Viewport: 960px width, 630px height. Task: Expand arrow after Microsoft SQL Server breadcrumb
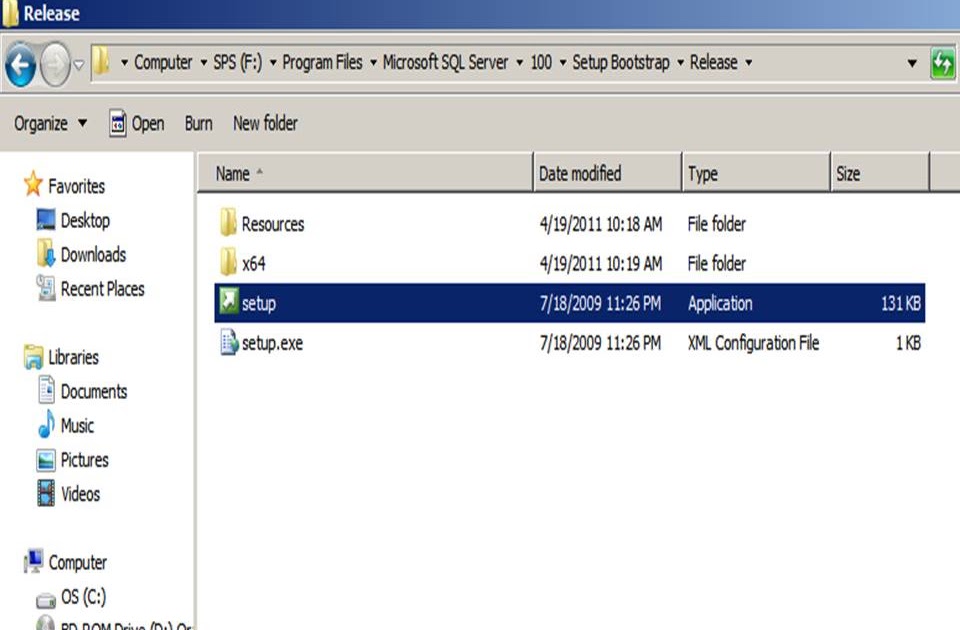point(519,62)
